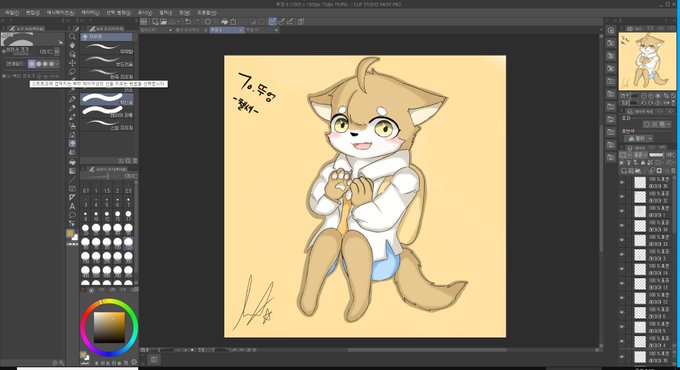
Task: Open the 편집 (Edit) menu
Action: coord(33,13)
